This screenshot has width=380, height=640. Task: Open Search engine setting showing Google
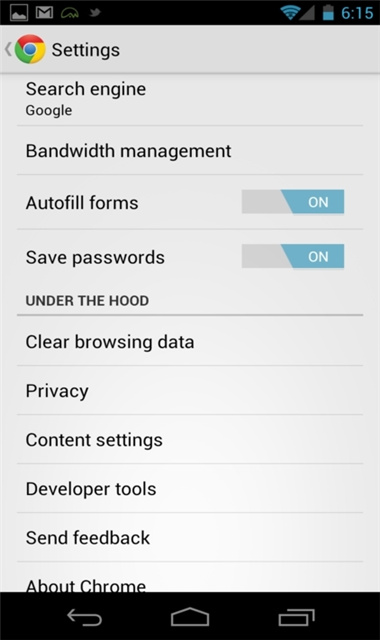point(190,100)
